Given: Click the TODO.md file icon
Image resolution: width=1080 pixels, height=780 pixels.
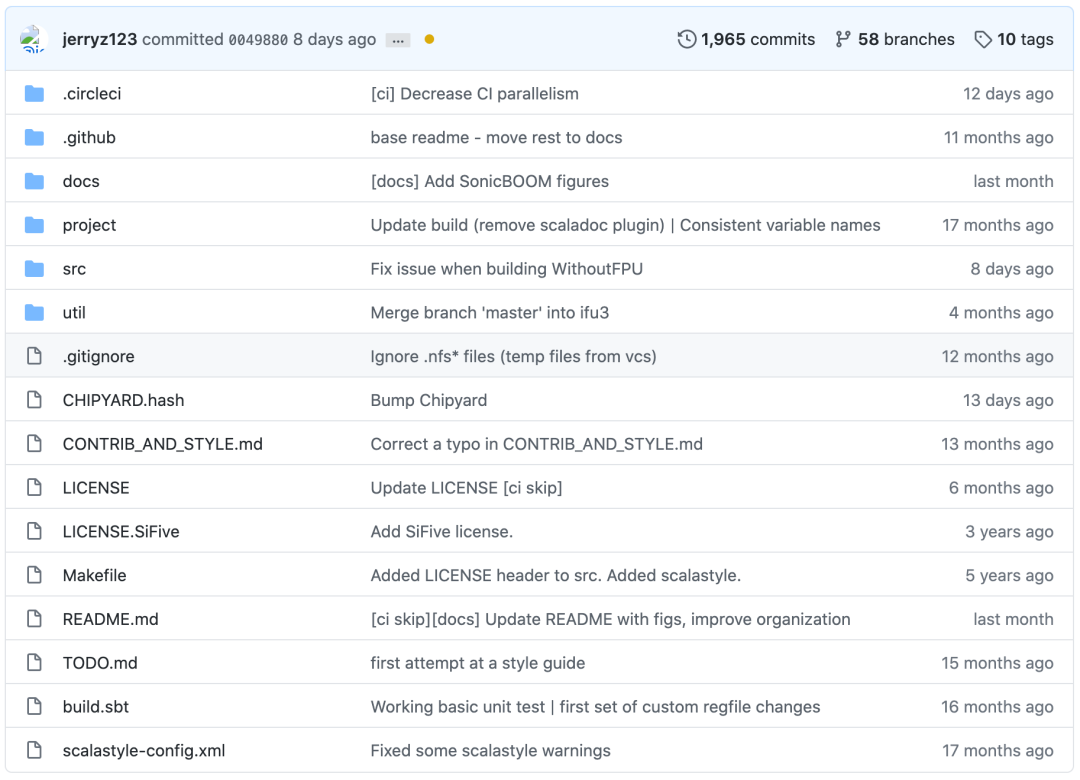Looking at the screenshot, I should pyautogui.click(x=34, y=663).
